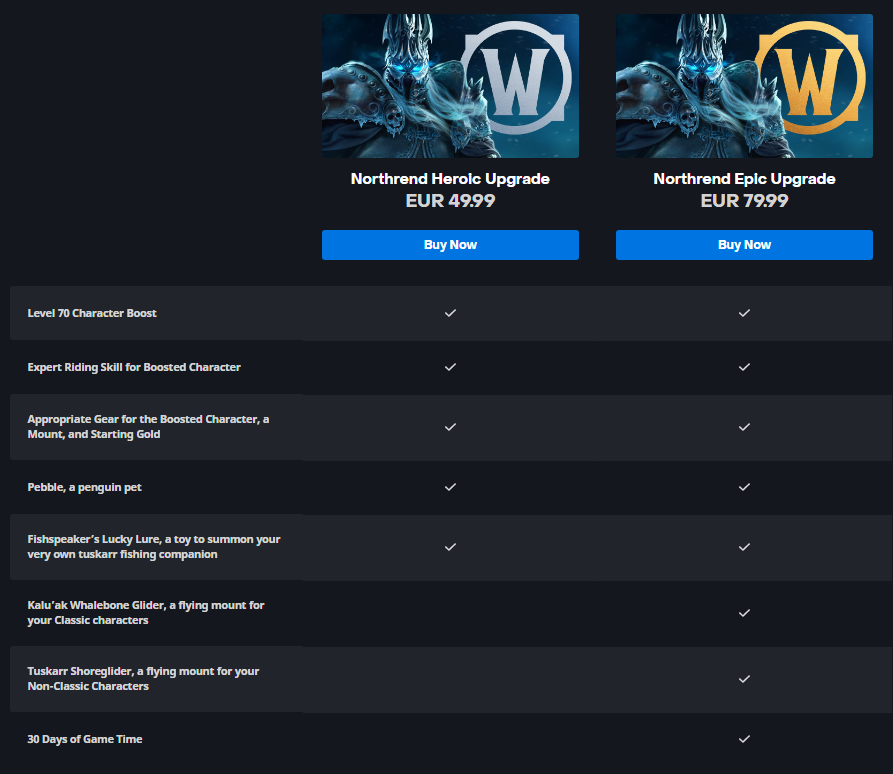The image size is (893, 774).
Task: Click the Northrend Heroic Upgrade title
Action: (450, 179)
